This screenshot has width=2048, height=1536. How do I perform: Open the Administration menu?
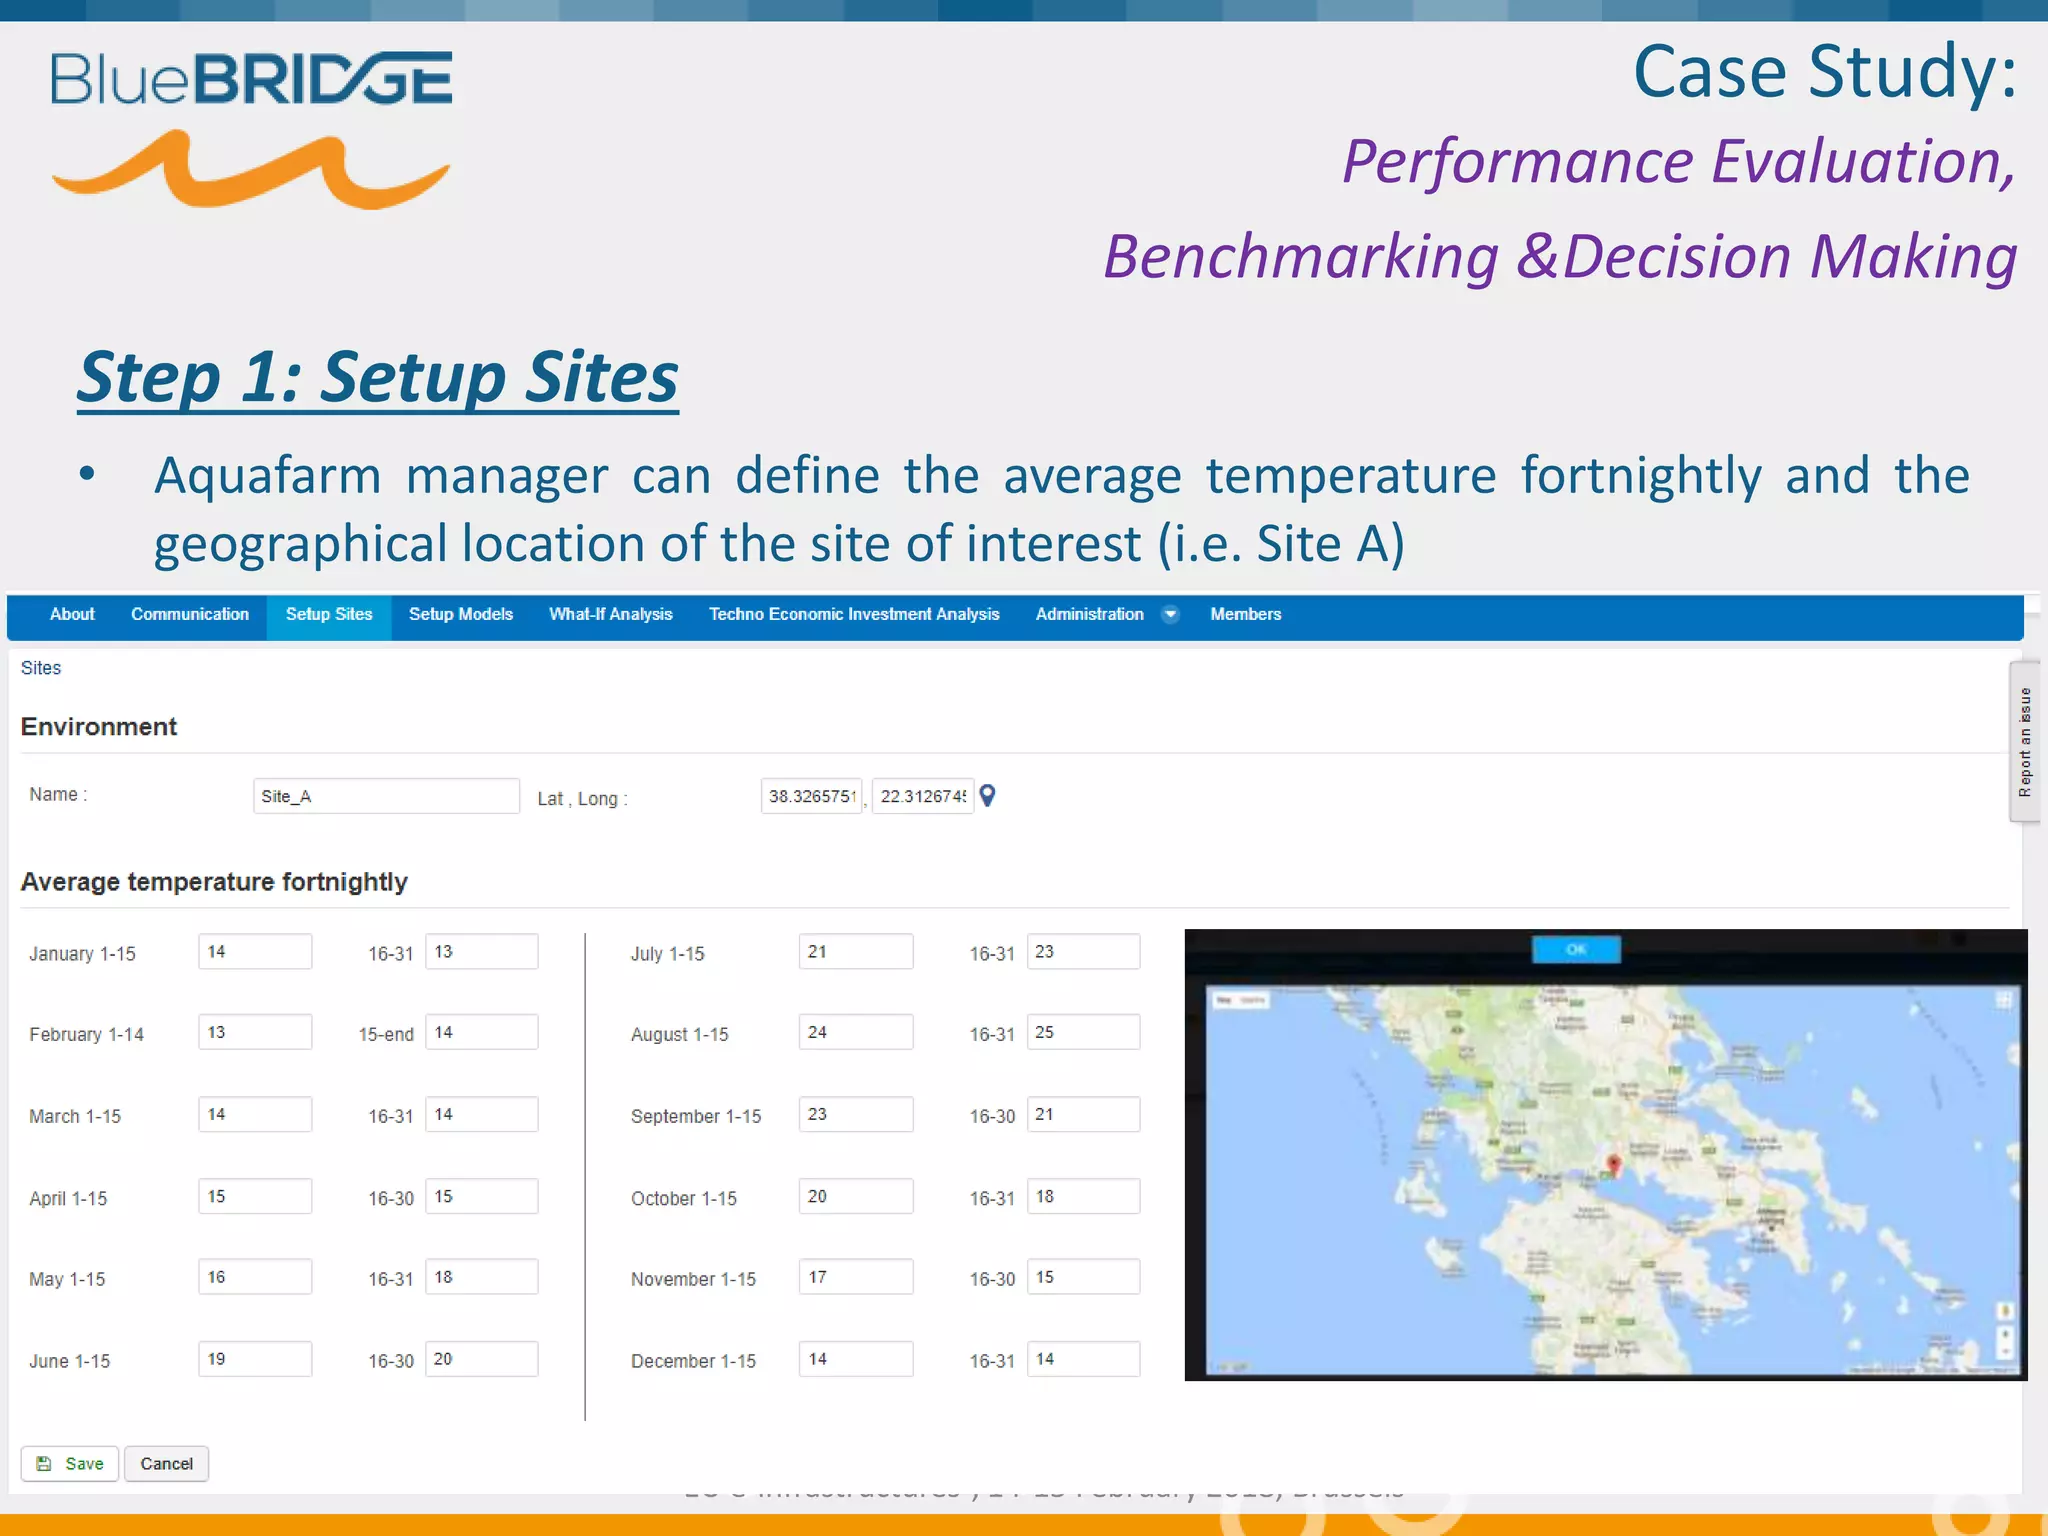(x=1090, y=614)
